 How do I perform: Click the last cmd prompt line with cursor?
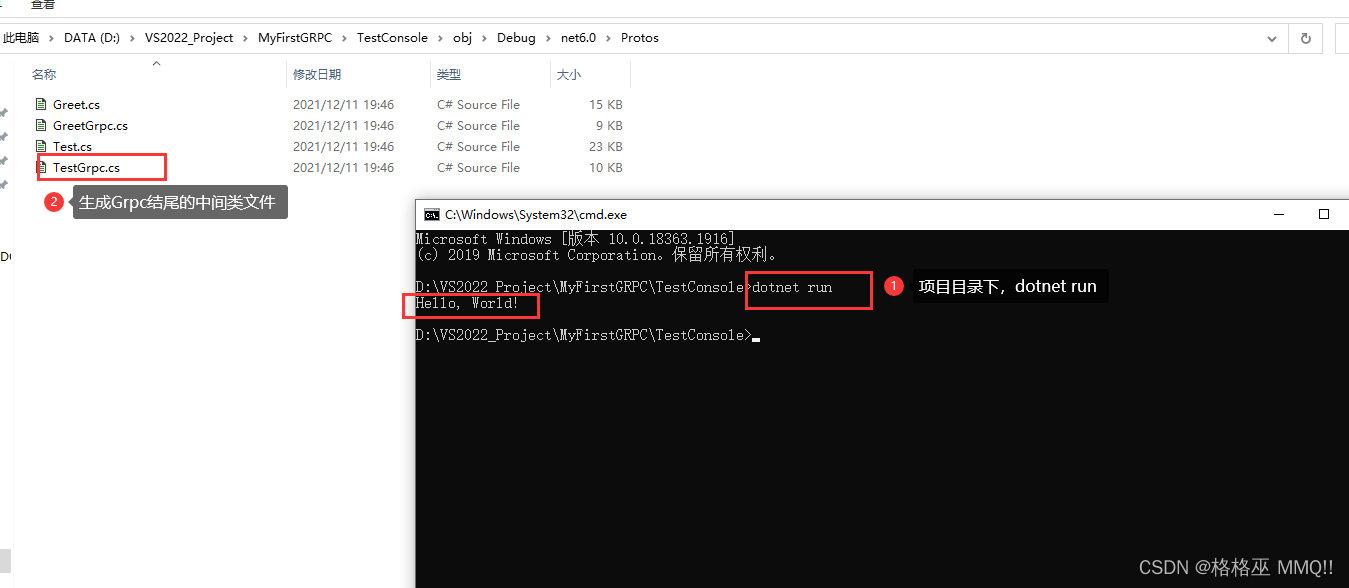pos(588,335)
